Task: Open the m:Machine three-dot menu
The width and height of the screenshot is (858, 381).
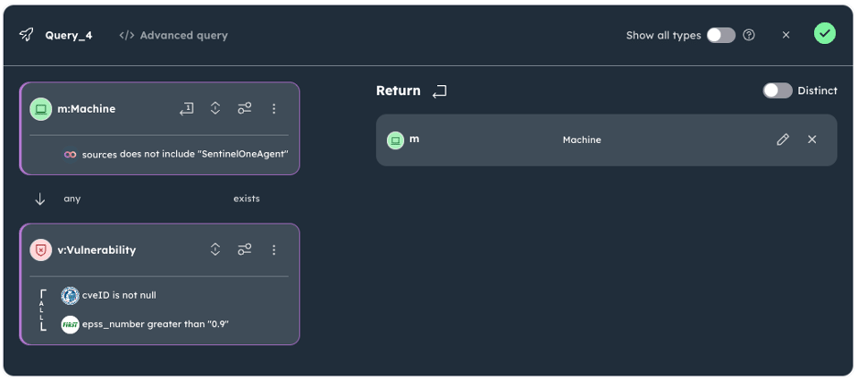Action: click(274, 109)
